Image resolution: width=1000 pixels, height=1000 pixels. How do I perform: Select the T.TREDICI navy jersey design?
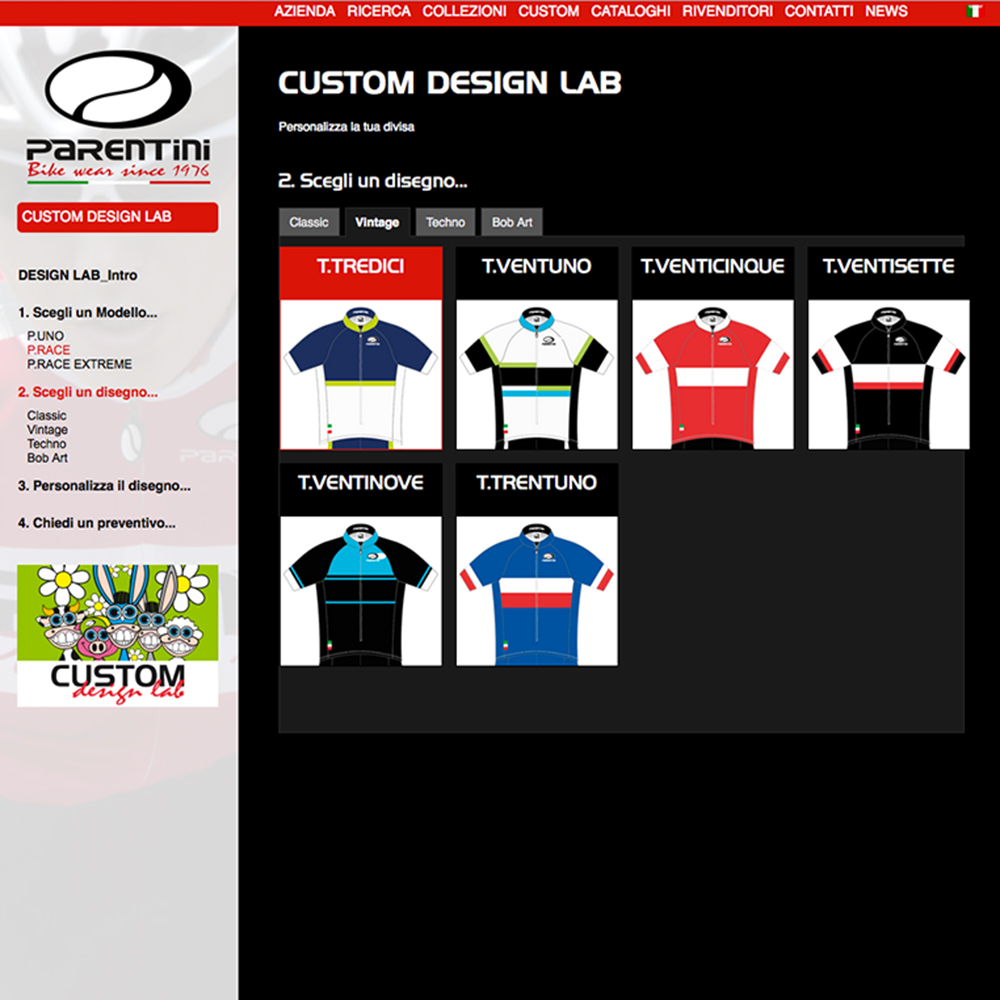tap(361, 374)
